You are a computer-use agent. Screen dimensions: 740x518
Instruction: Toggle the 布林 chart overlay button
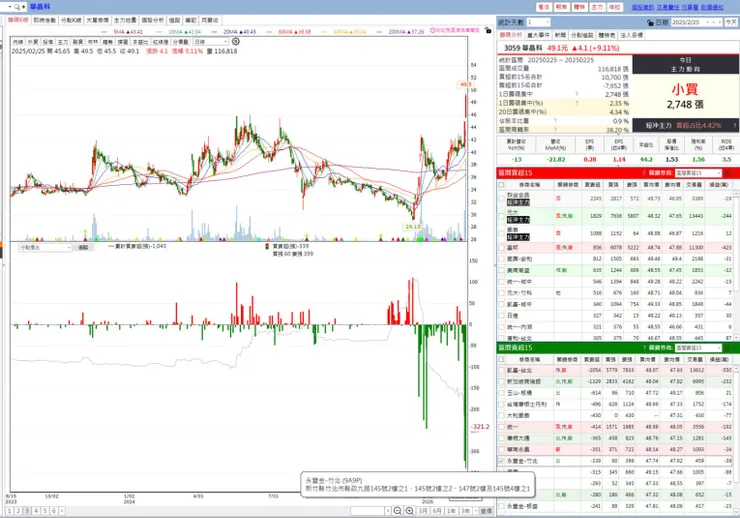click(x=92, y=42)
